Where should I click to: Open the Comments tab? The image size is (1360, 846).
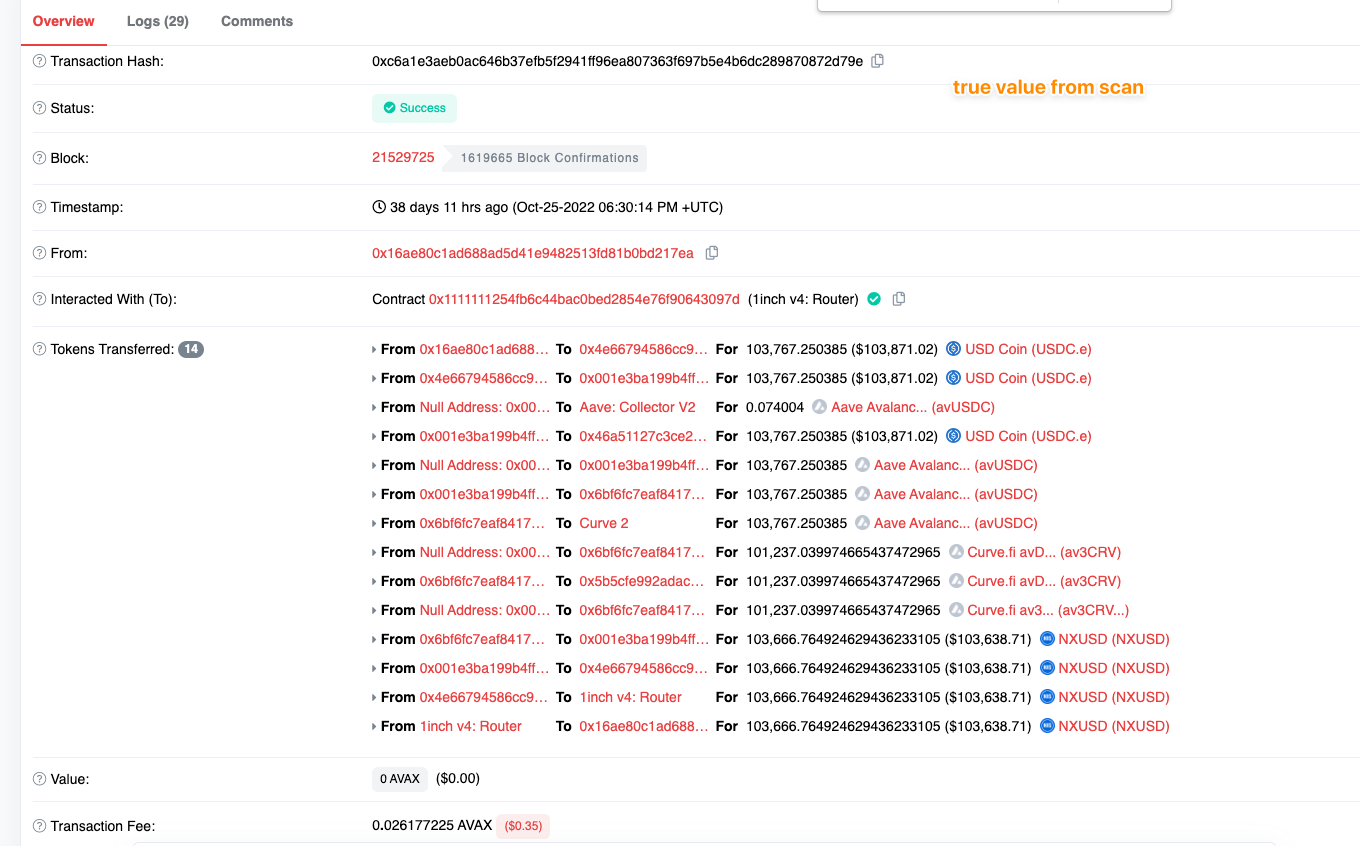(x=257, y=21)
